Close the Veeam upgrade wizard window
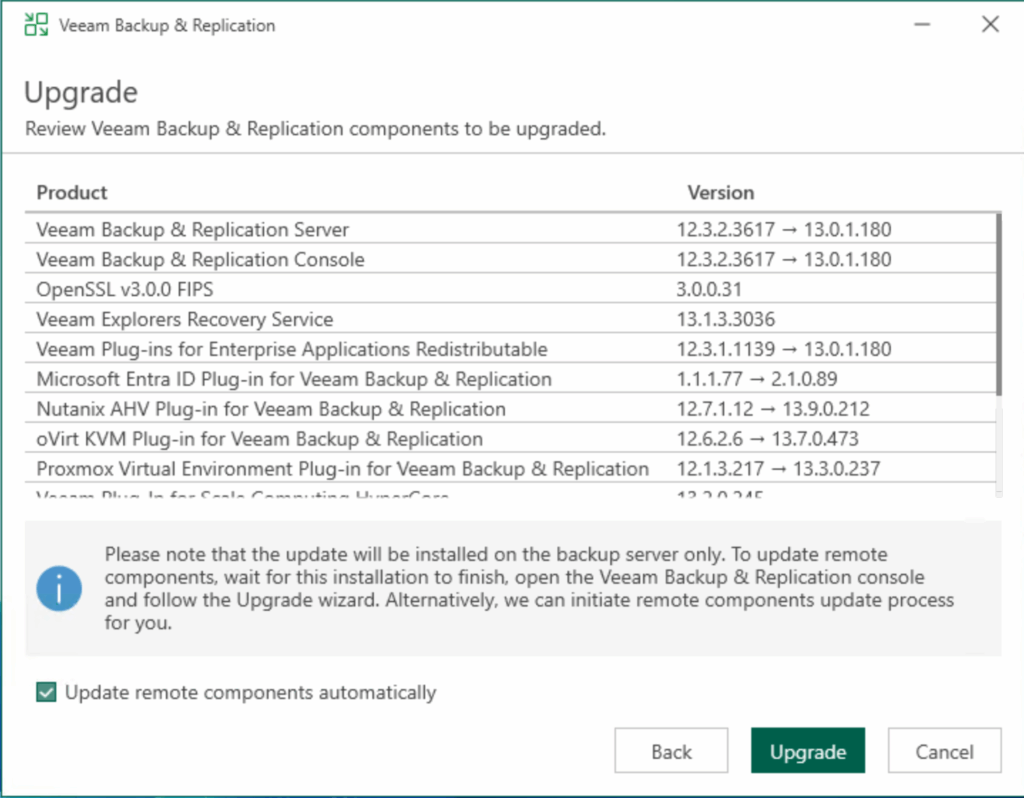The height and width of the screenshot is (798, 1024). click(990, 25)
